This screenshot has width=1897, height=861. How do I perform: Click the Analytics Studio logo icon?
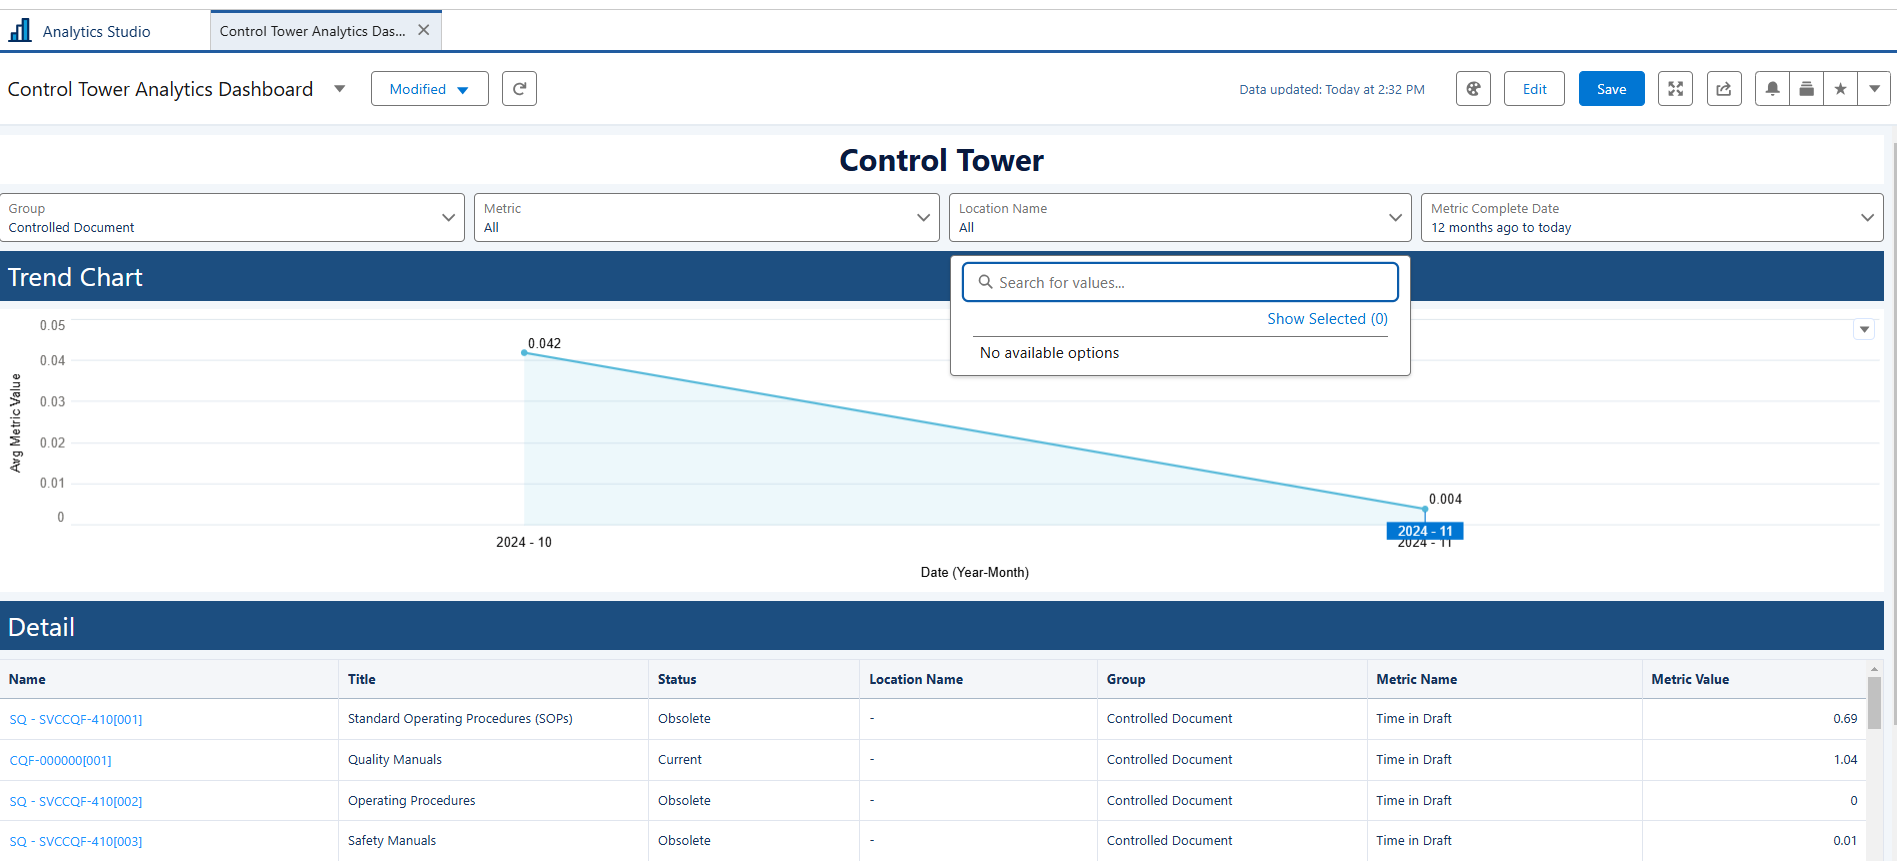click(x=20, y=31)
